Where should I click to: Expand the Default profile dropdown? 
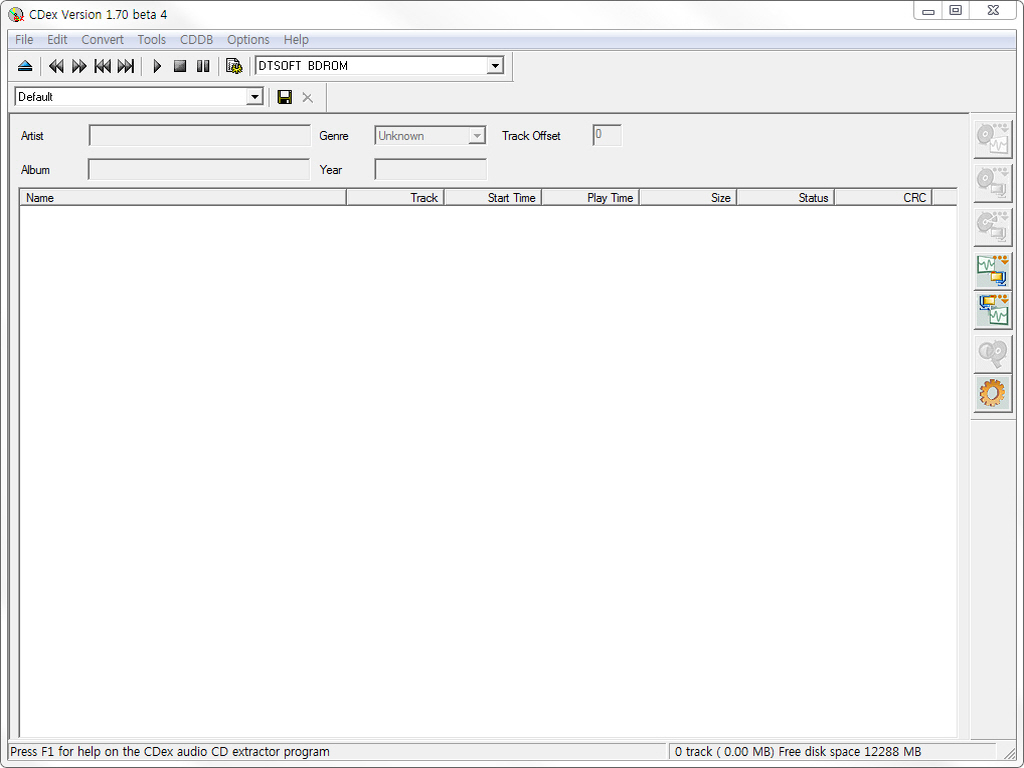pos(255,97)
